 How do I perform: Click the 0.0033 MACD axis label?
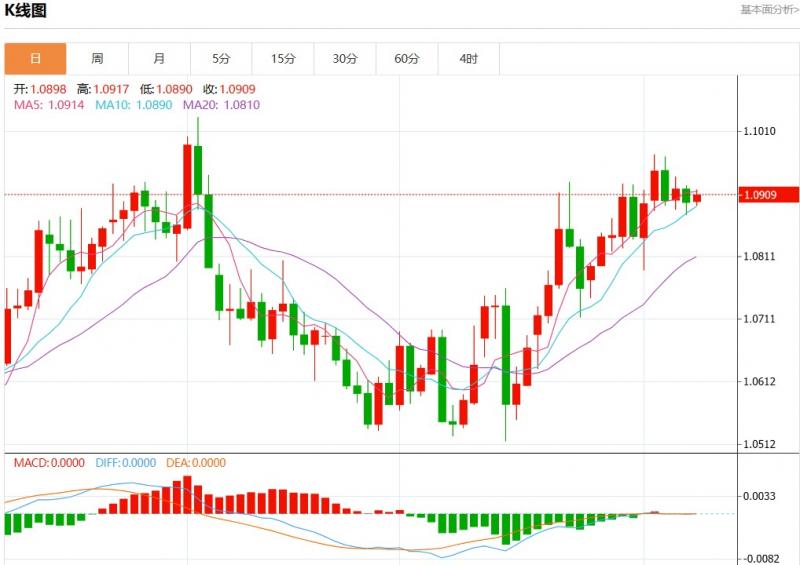pos(759,496)
